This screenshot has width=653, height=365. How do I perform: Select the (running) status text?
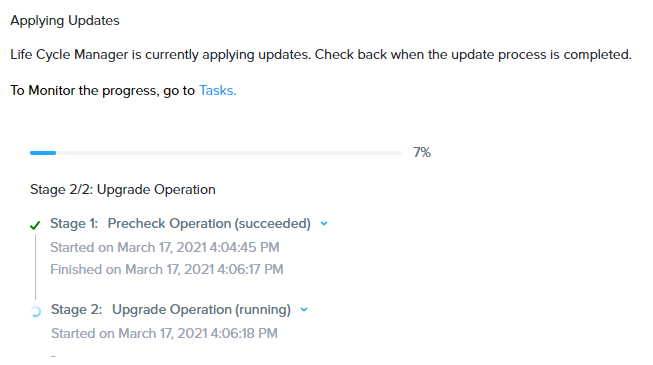(263, 310)
